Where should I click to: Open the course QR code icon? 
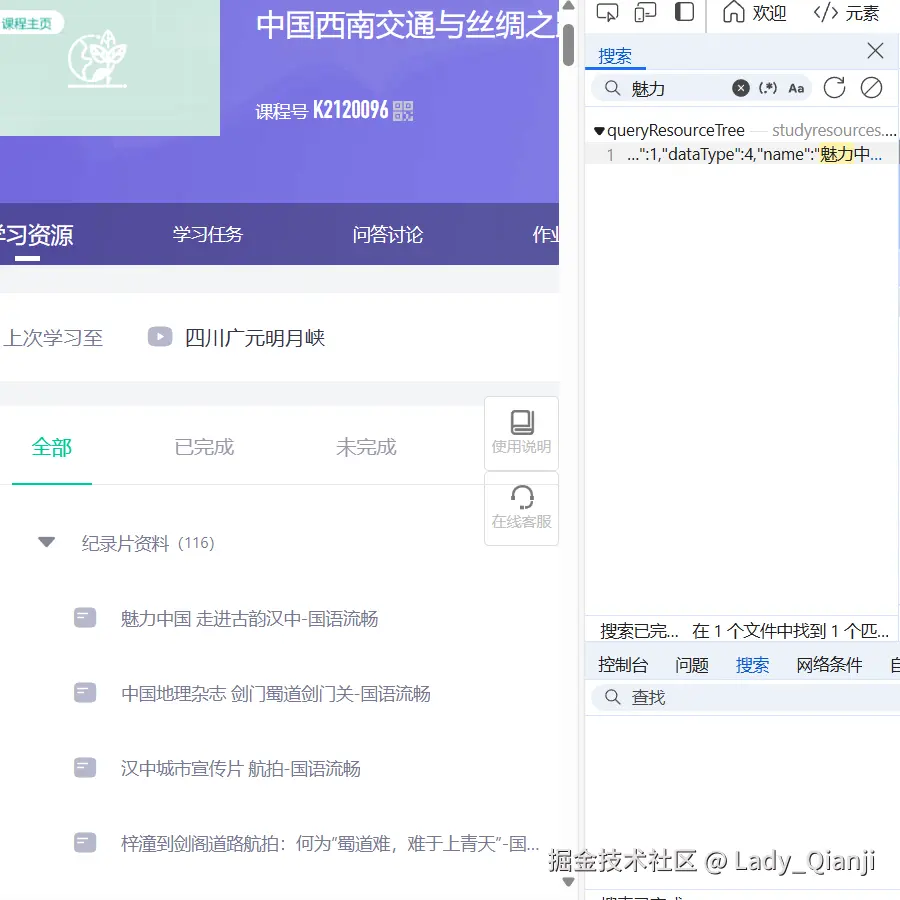tap(403, 111)
